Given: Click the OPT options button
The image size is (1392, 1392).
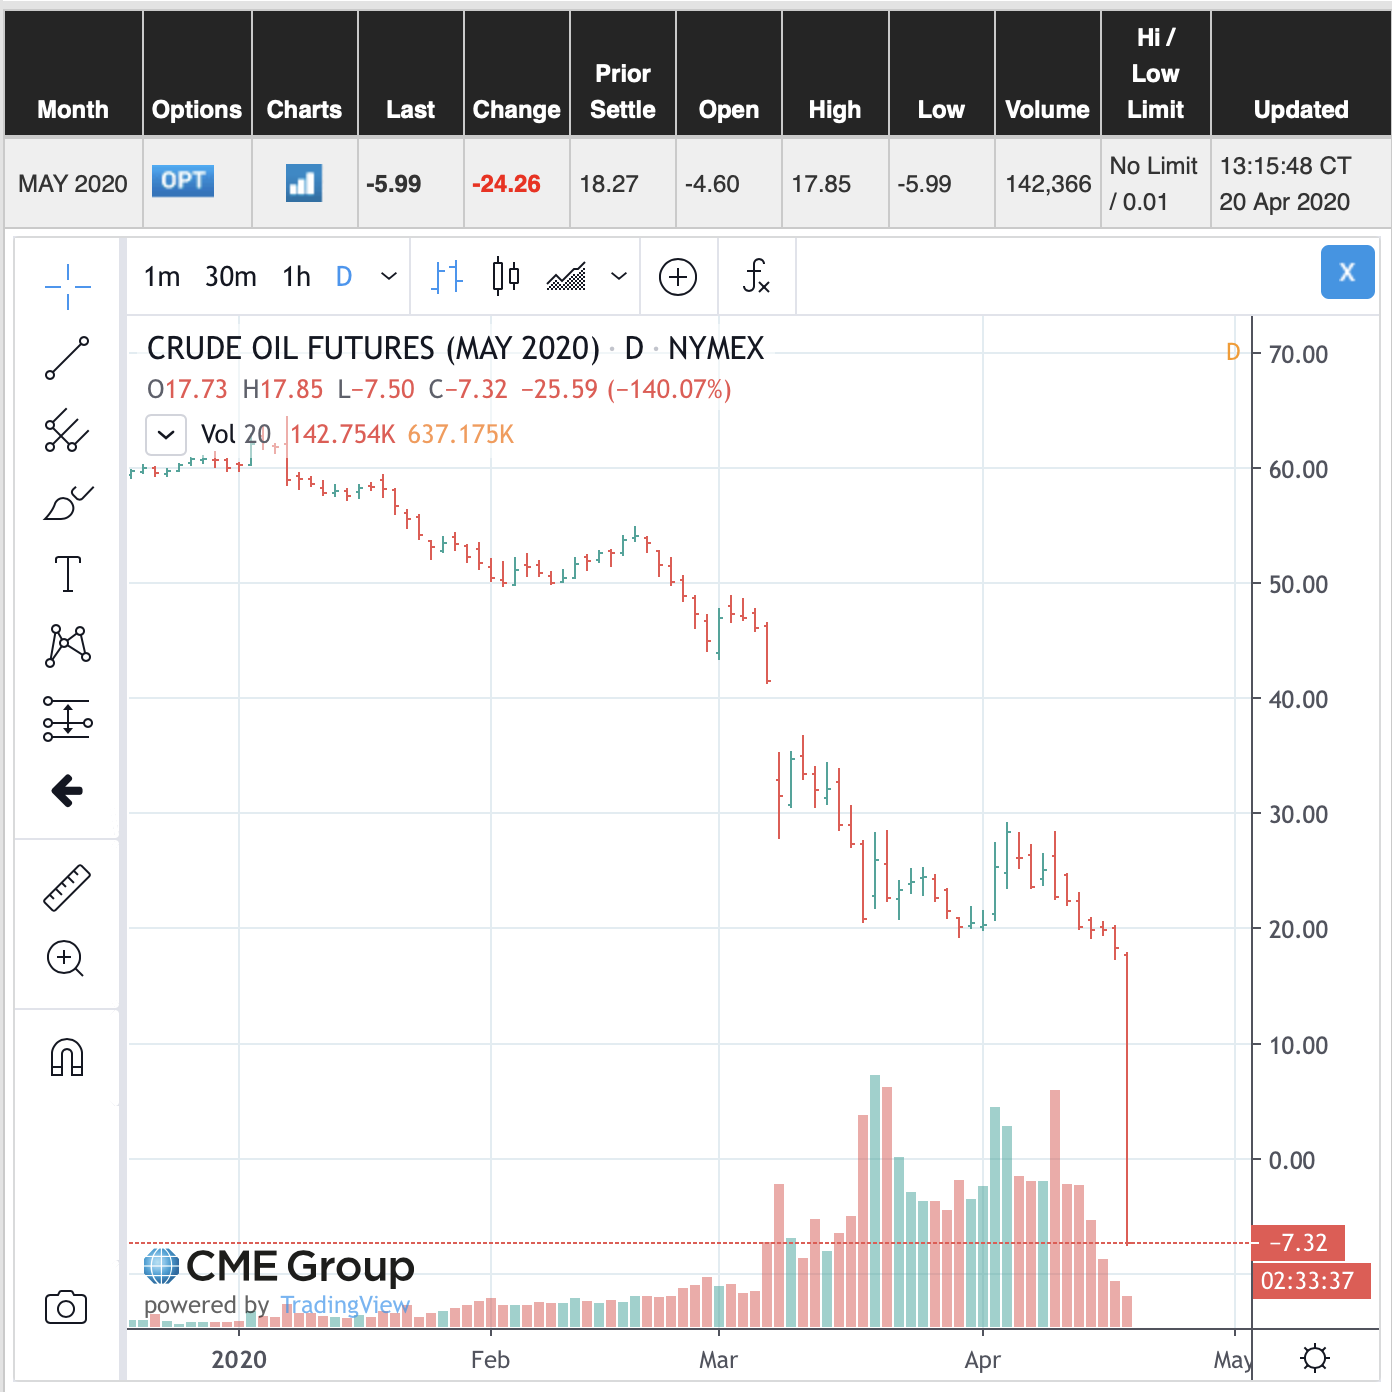Looking at the screenshot, I should pyautogui.click(x=183, y=181).
